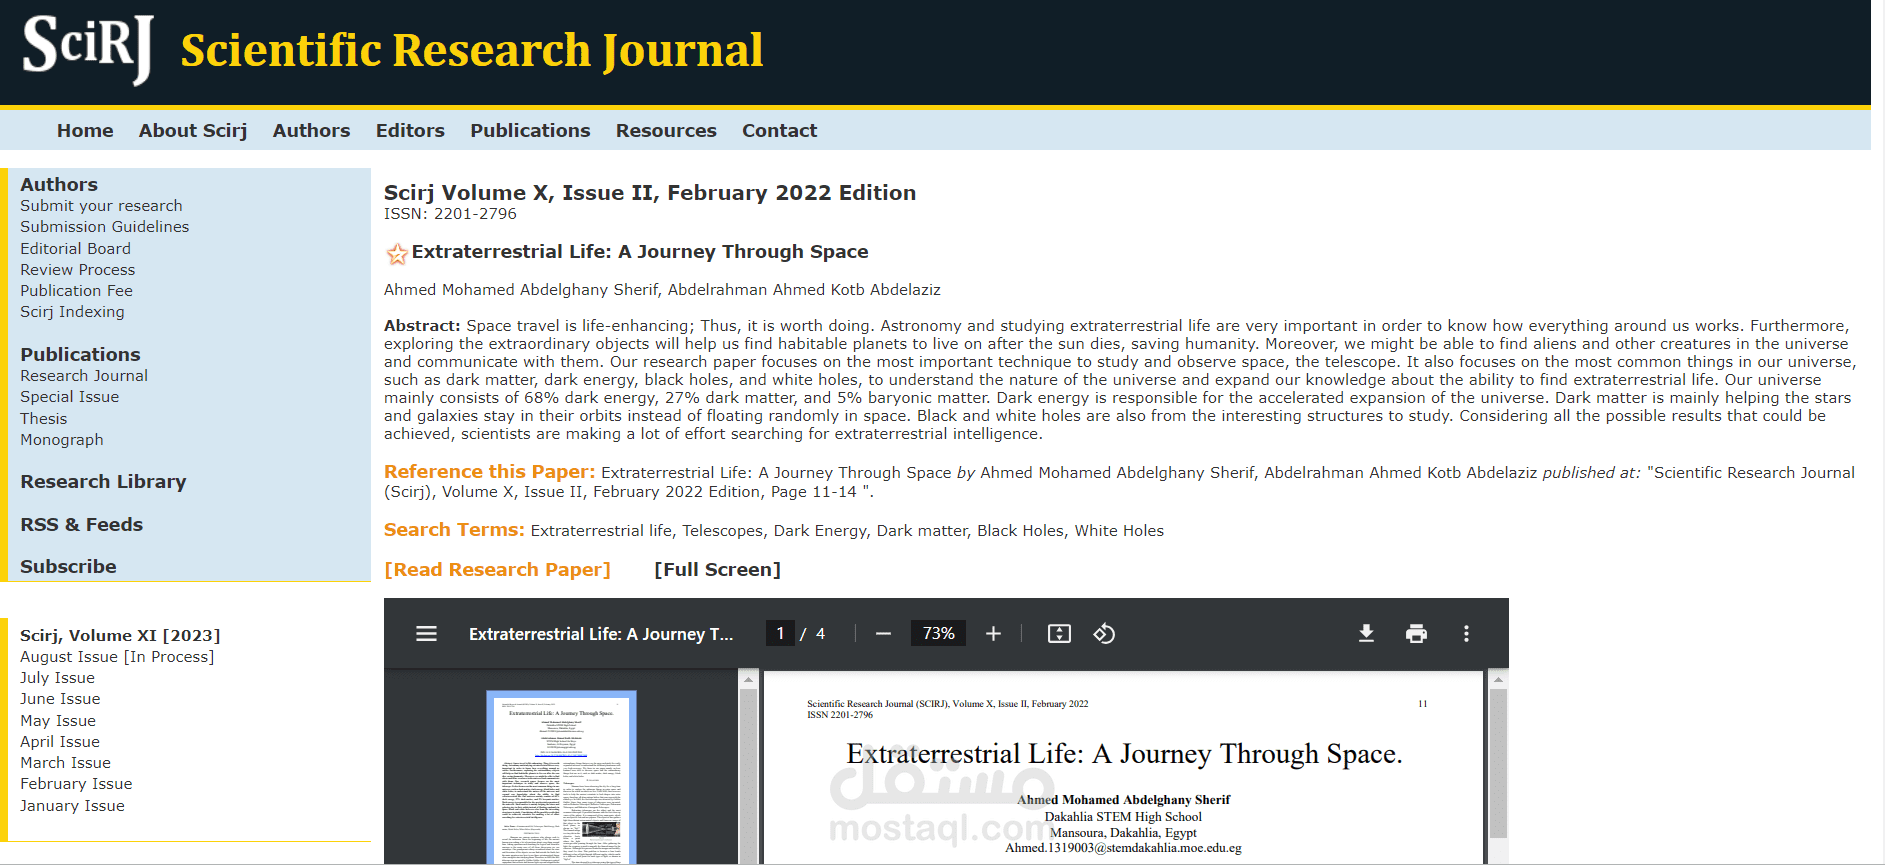Viewport: 1885px width, 865px height.
Task: Open August Issue [In Process]
Action: (117, 657)
